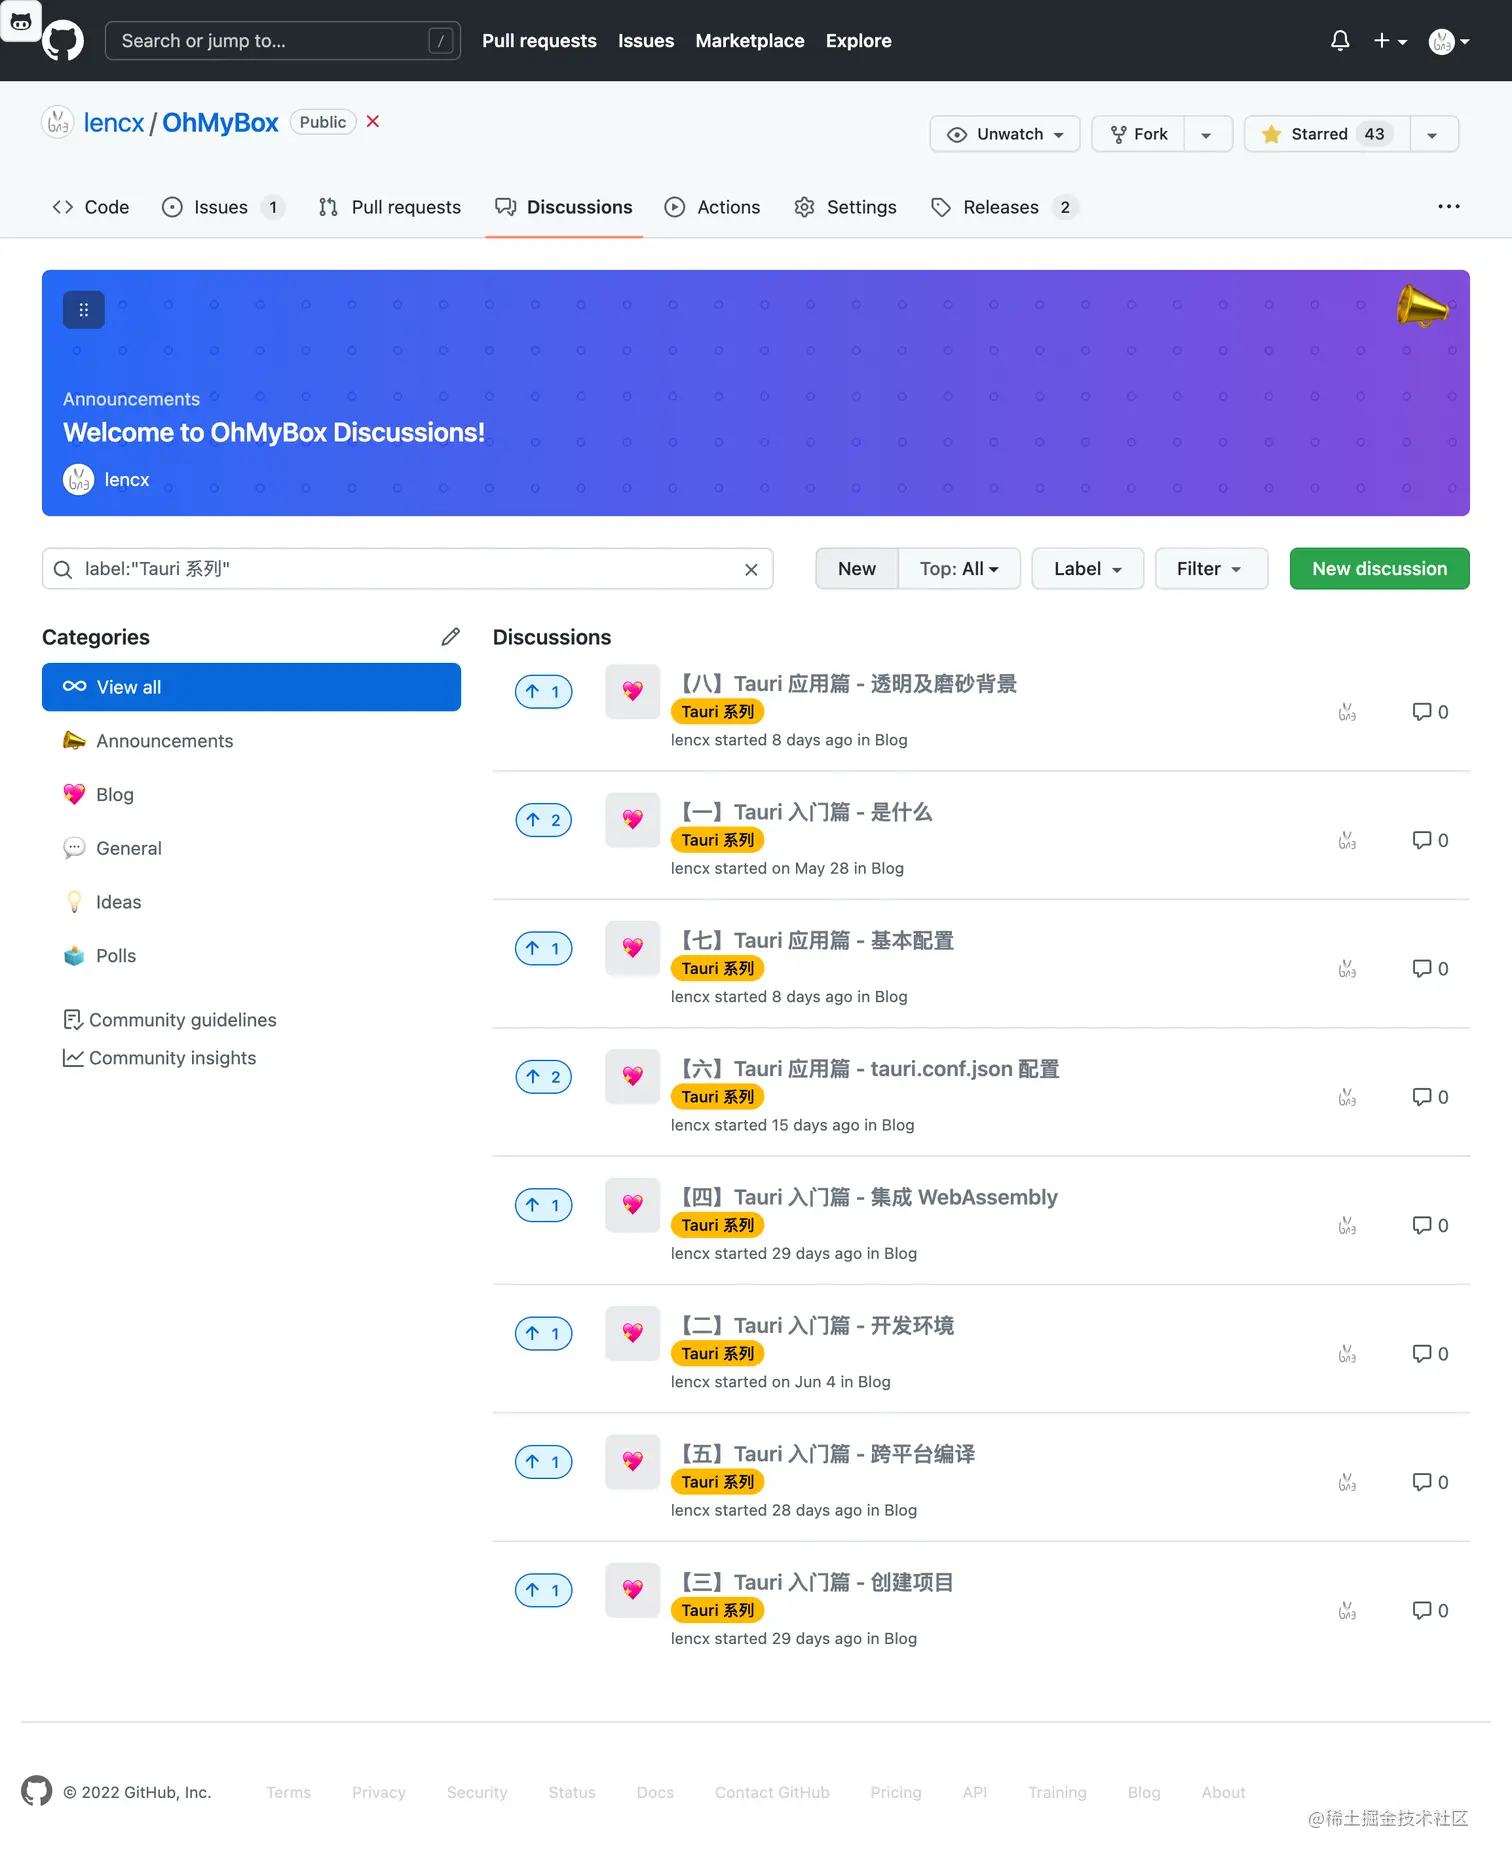
Task: Upvote 【七】 Tauri 应用篇 - 基本配置
Action: [544, 948]
